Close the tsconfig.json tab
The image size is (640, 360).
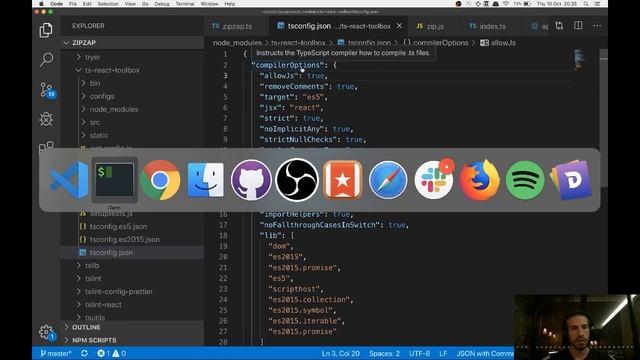click(399, 26)
